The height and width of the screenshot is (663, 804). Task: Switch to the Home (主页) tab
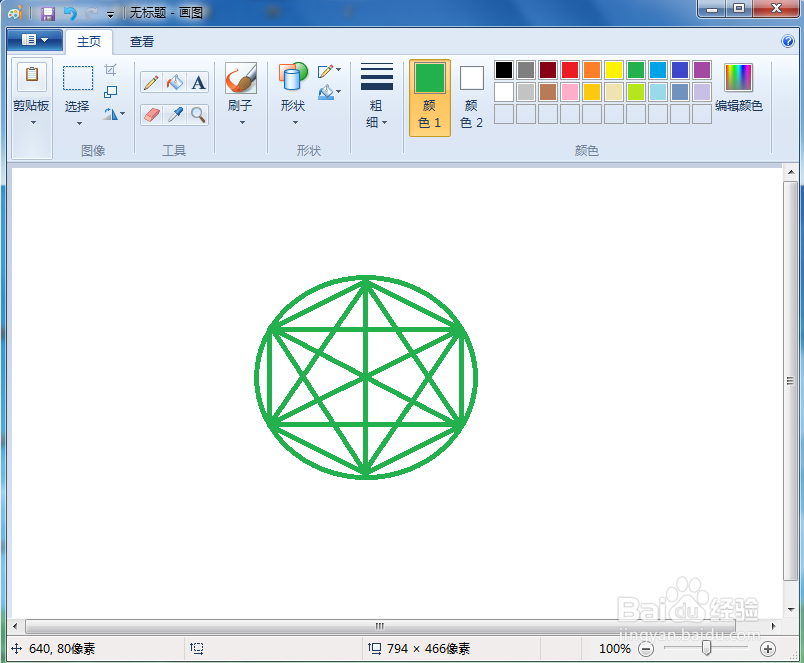point(89,42)
